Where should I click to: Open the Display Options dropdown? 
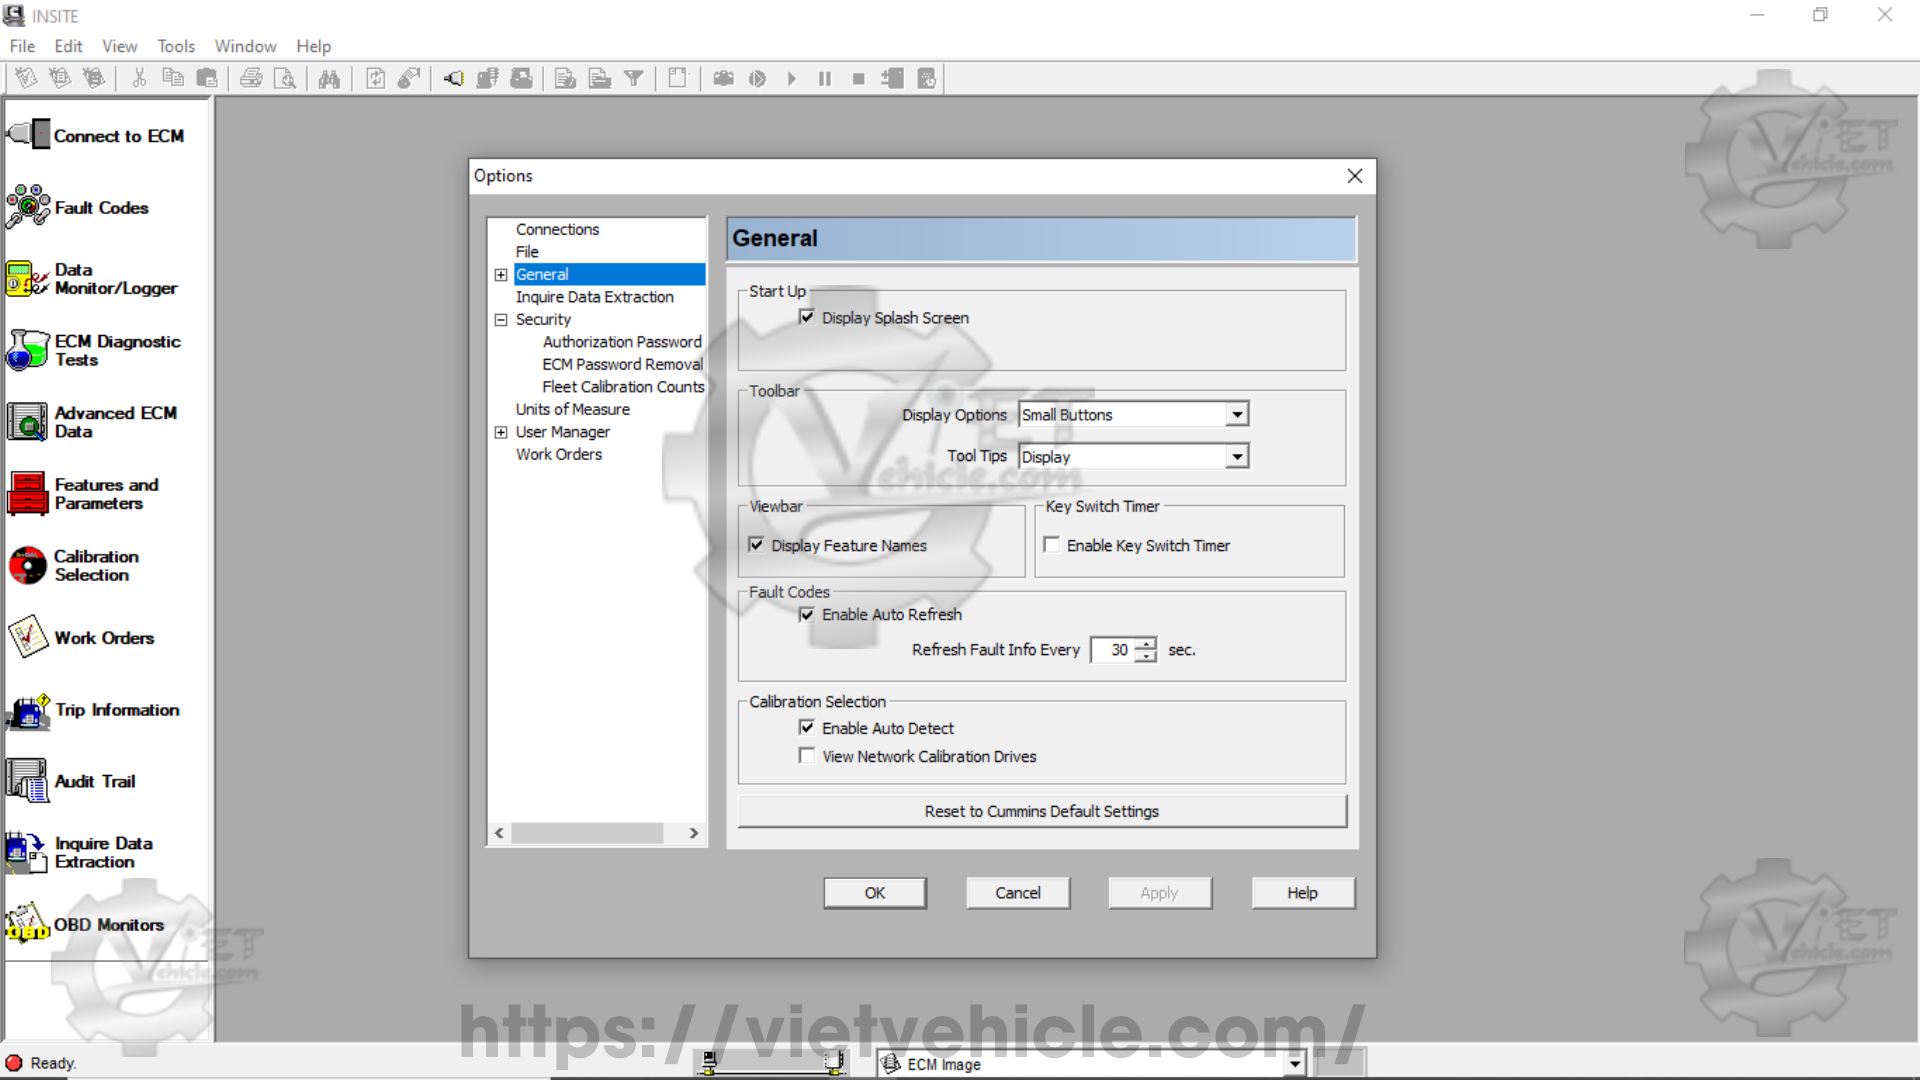click(1237, 414)
